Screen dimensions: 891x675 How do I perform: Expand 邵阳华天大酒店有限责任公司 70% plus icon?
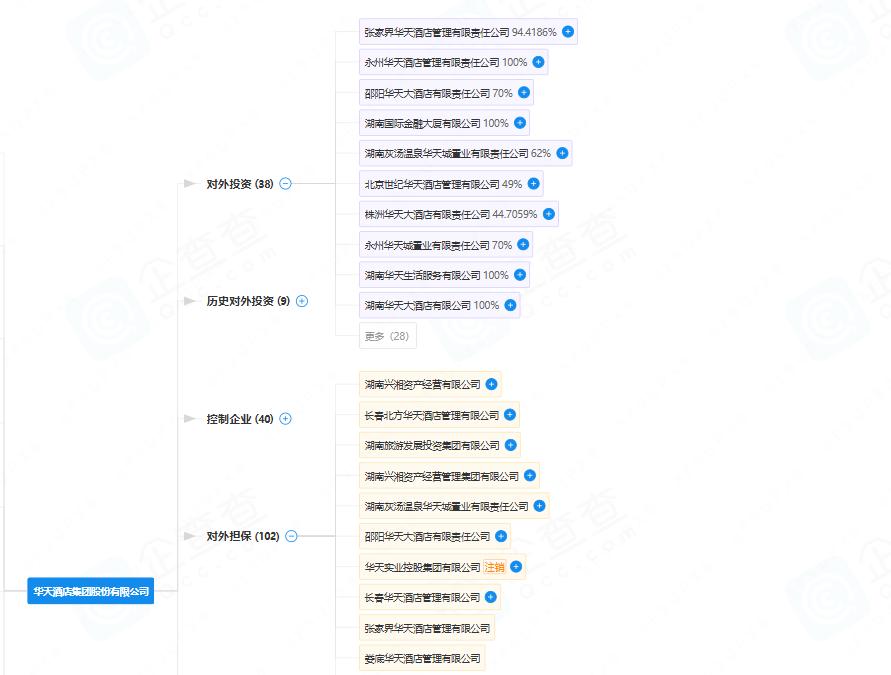tap(524, 92)
